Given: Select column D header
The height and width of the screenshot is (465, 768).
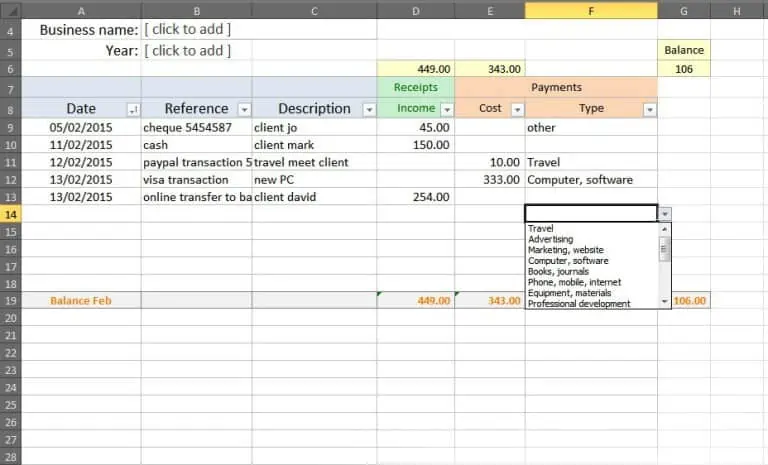Looking at the screenshot, I should [x=416, y=11].
